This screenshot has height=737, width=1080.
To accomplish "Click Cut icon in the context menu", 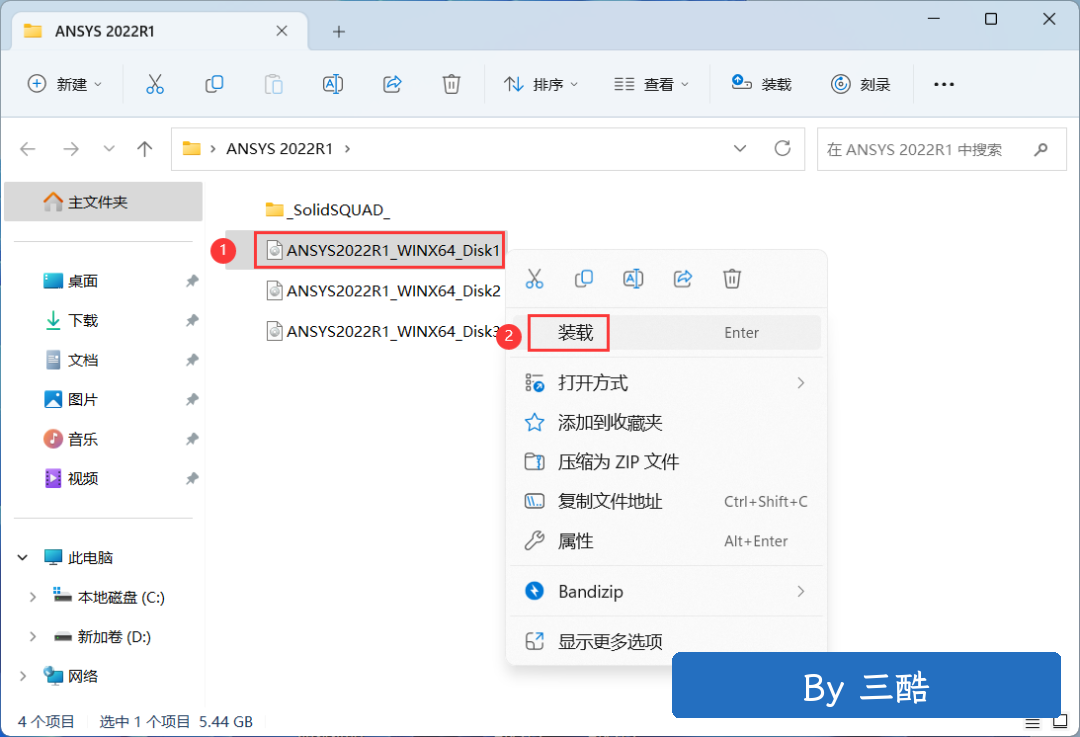I will click(534, 278).
